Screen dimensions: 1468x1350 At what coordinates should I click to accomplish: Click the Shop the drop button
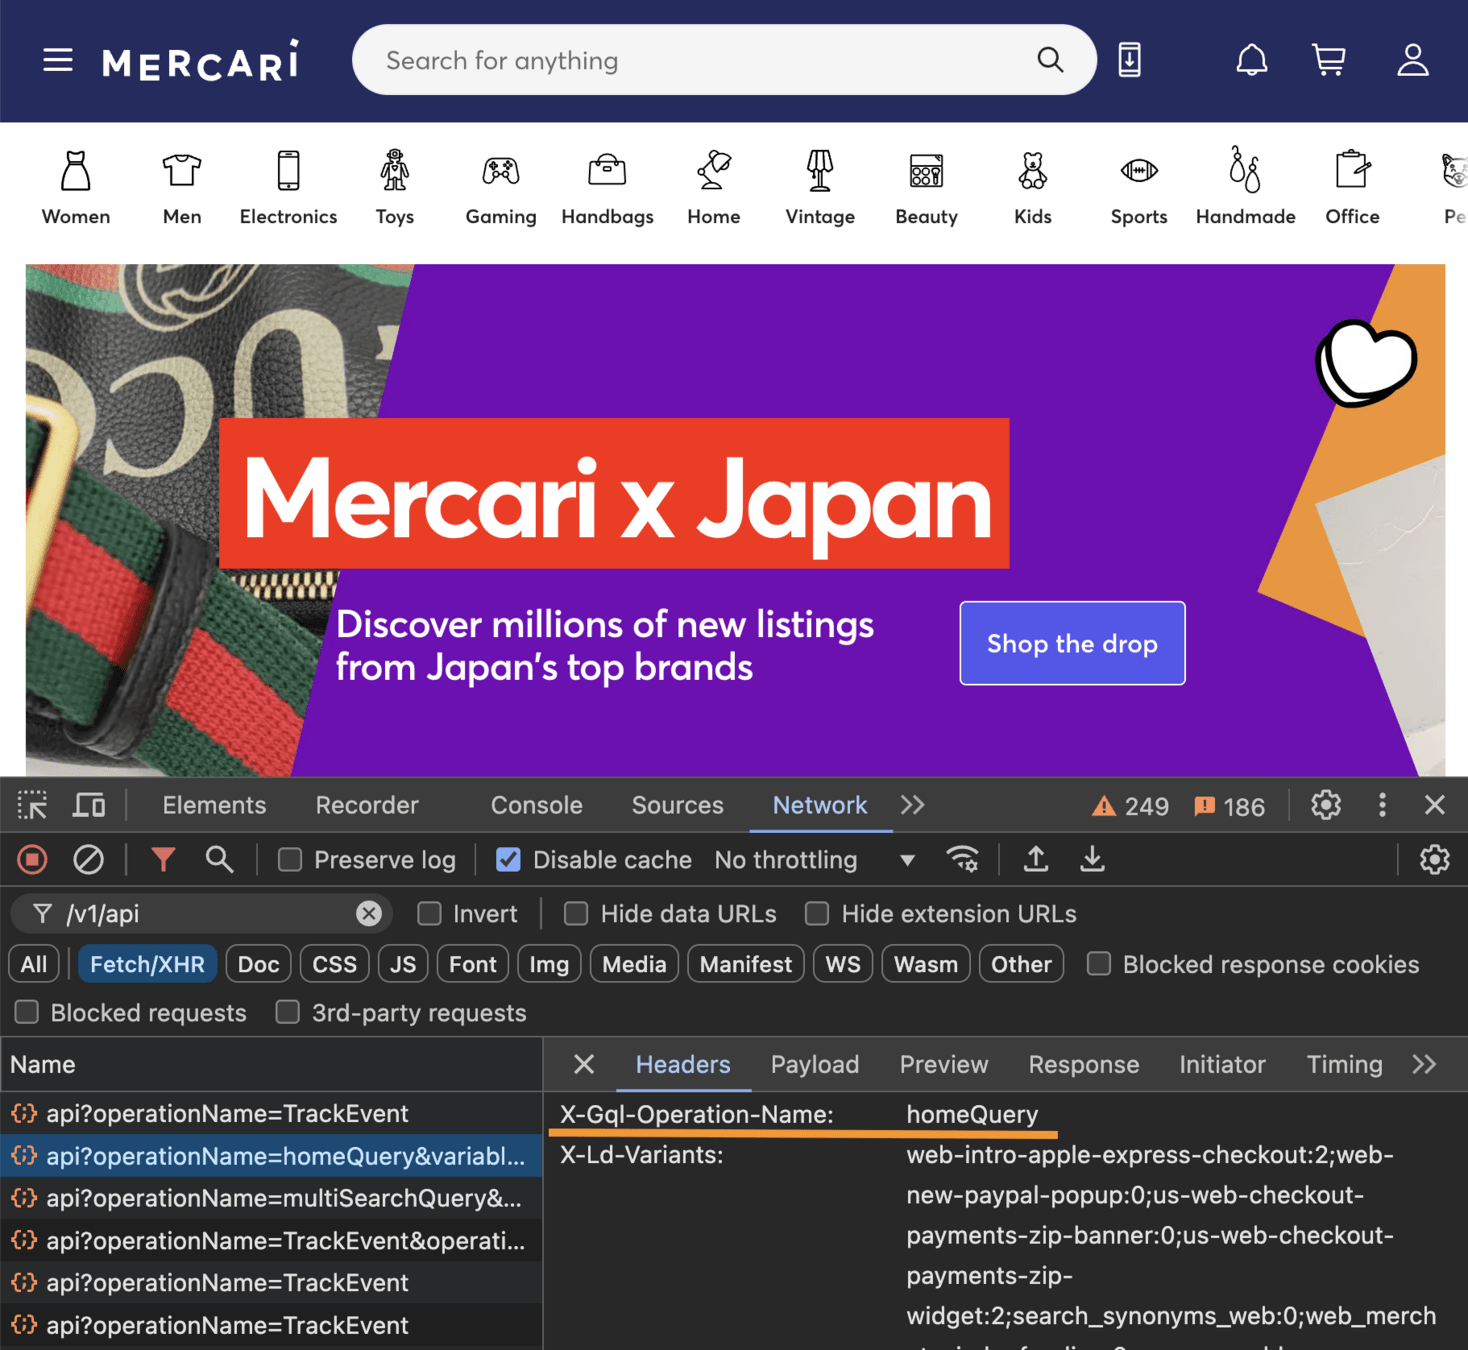click(1072, 643)
